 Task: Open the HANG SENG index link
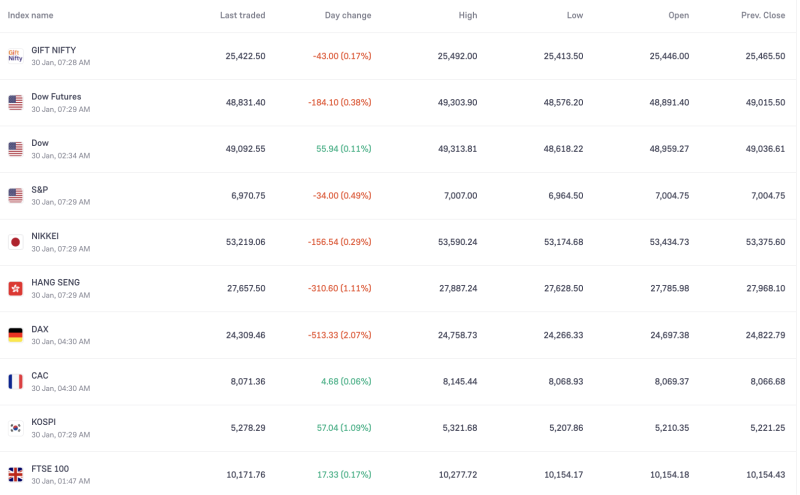click(55, 282)
